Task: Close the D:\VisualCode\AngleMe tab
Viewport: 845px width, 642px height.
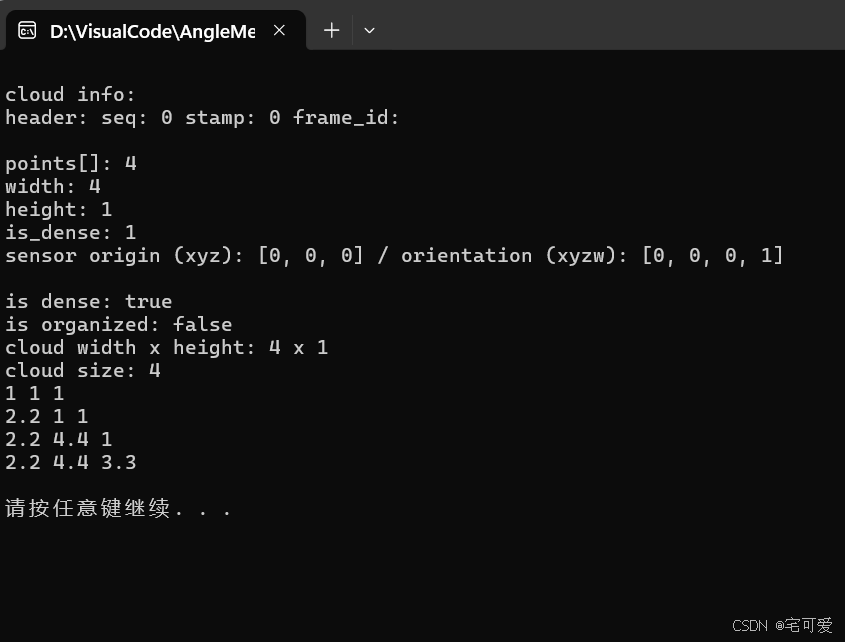Action: pyautogui.click(x=278, y=30)
